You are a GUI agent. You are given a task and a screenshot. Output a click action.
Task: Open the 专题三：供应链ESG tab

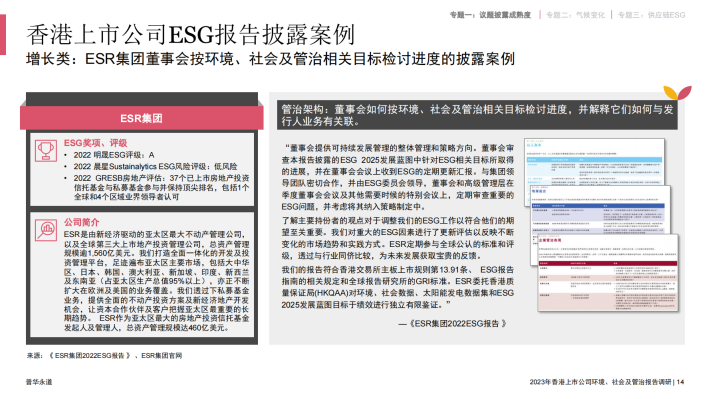pos(652,15)
